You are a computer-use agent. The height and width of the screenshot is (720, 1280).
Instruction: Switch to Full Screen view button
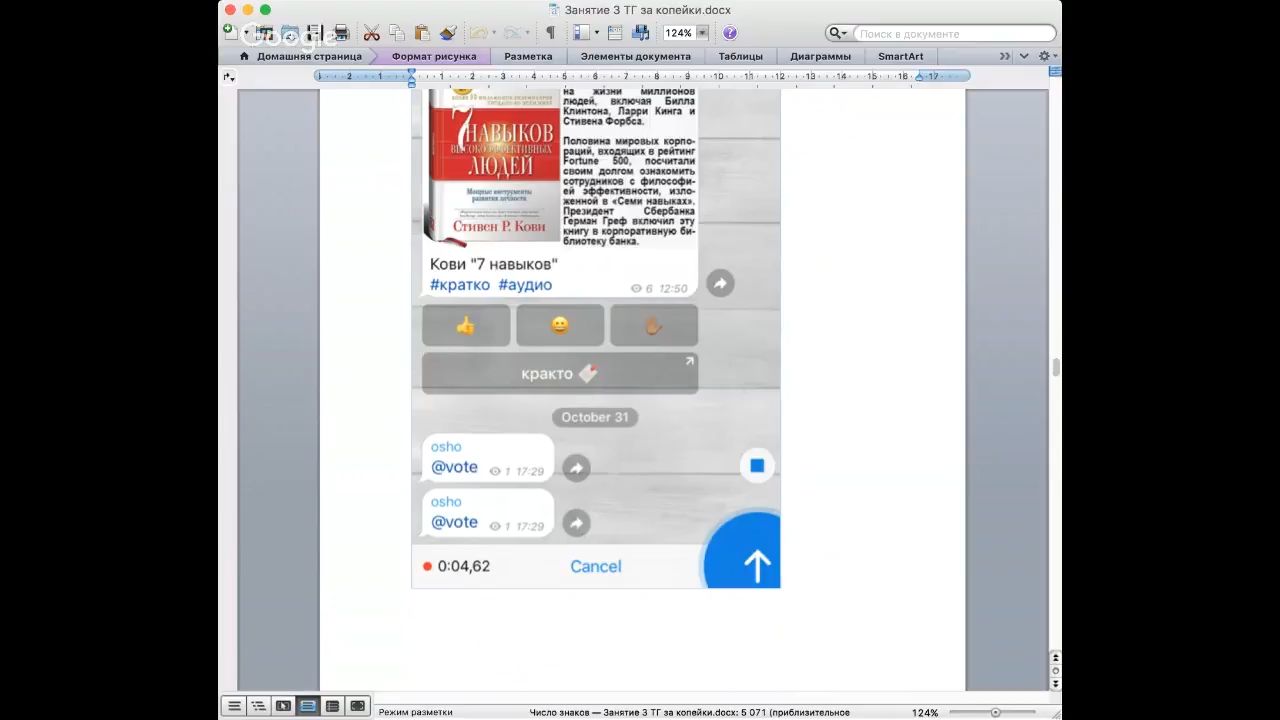point(357,706)
